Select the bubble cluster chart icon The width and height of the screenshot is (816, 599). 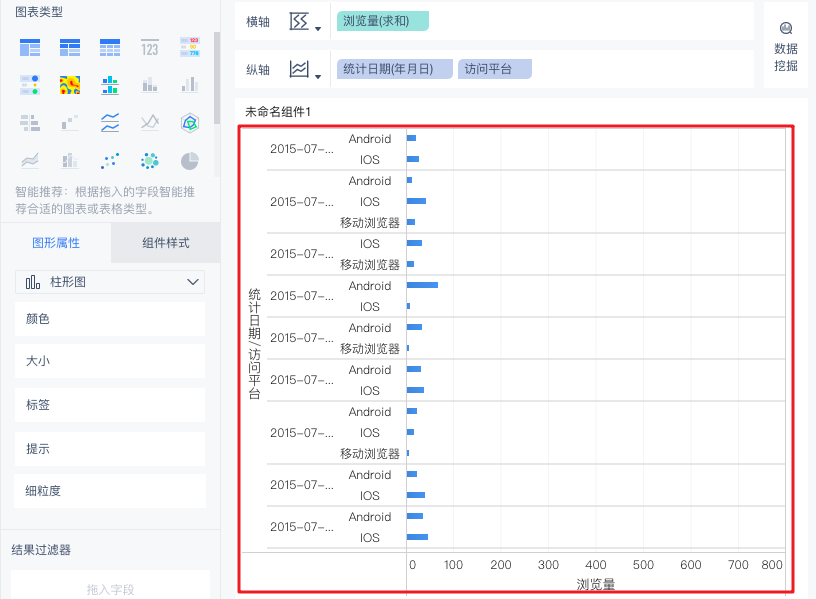150,161
